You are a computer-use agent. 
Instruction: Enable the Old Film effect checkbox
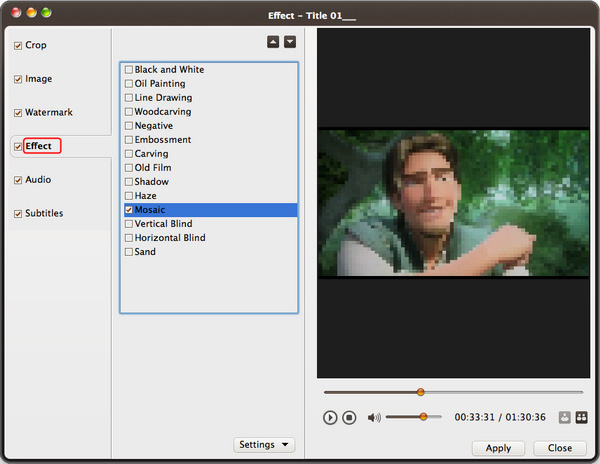click(x=129, y=168)
